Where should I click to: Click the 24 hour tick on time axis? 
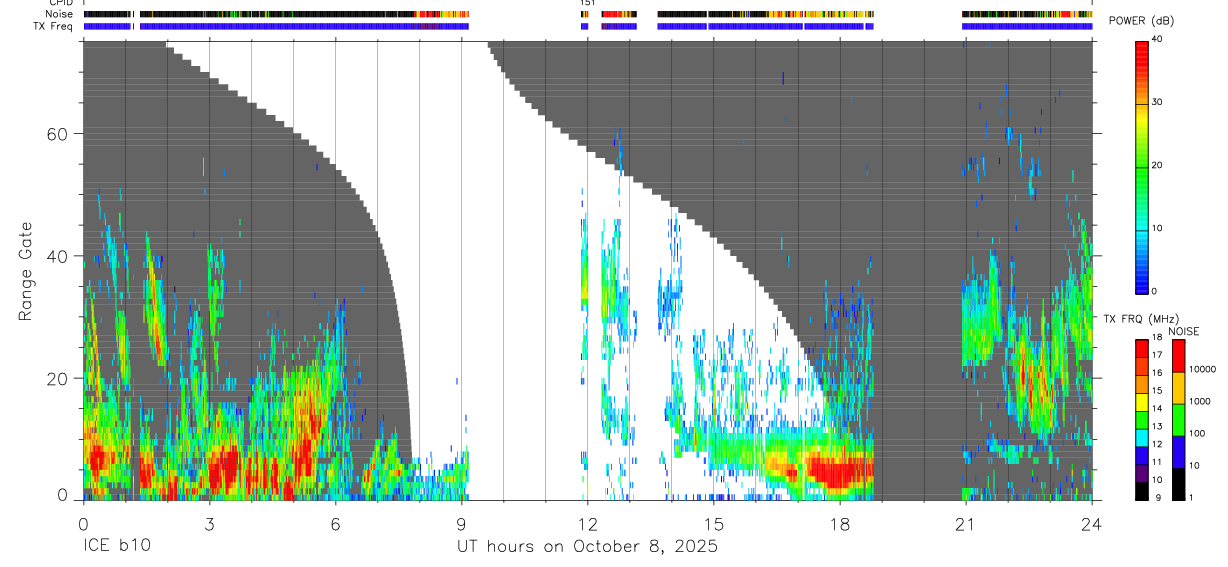[x=1092, y=522]
